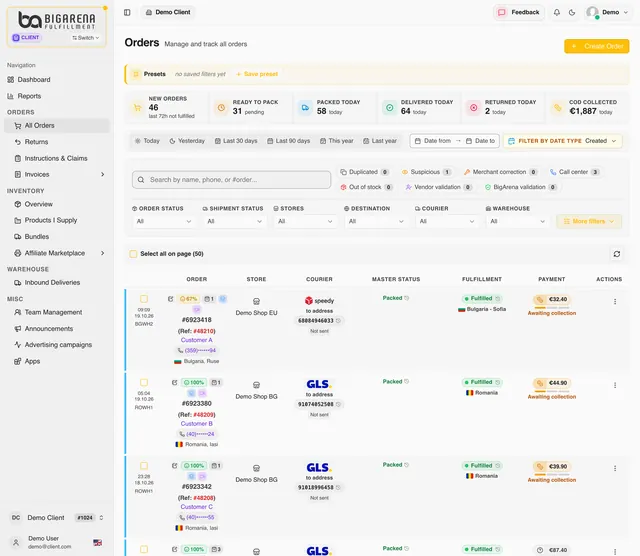Switch to dark mode moon icon
640x556 pixels.
click(572, 12)
